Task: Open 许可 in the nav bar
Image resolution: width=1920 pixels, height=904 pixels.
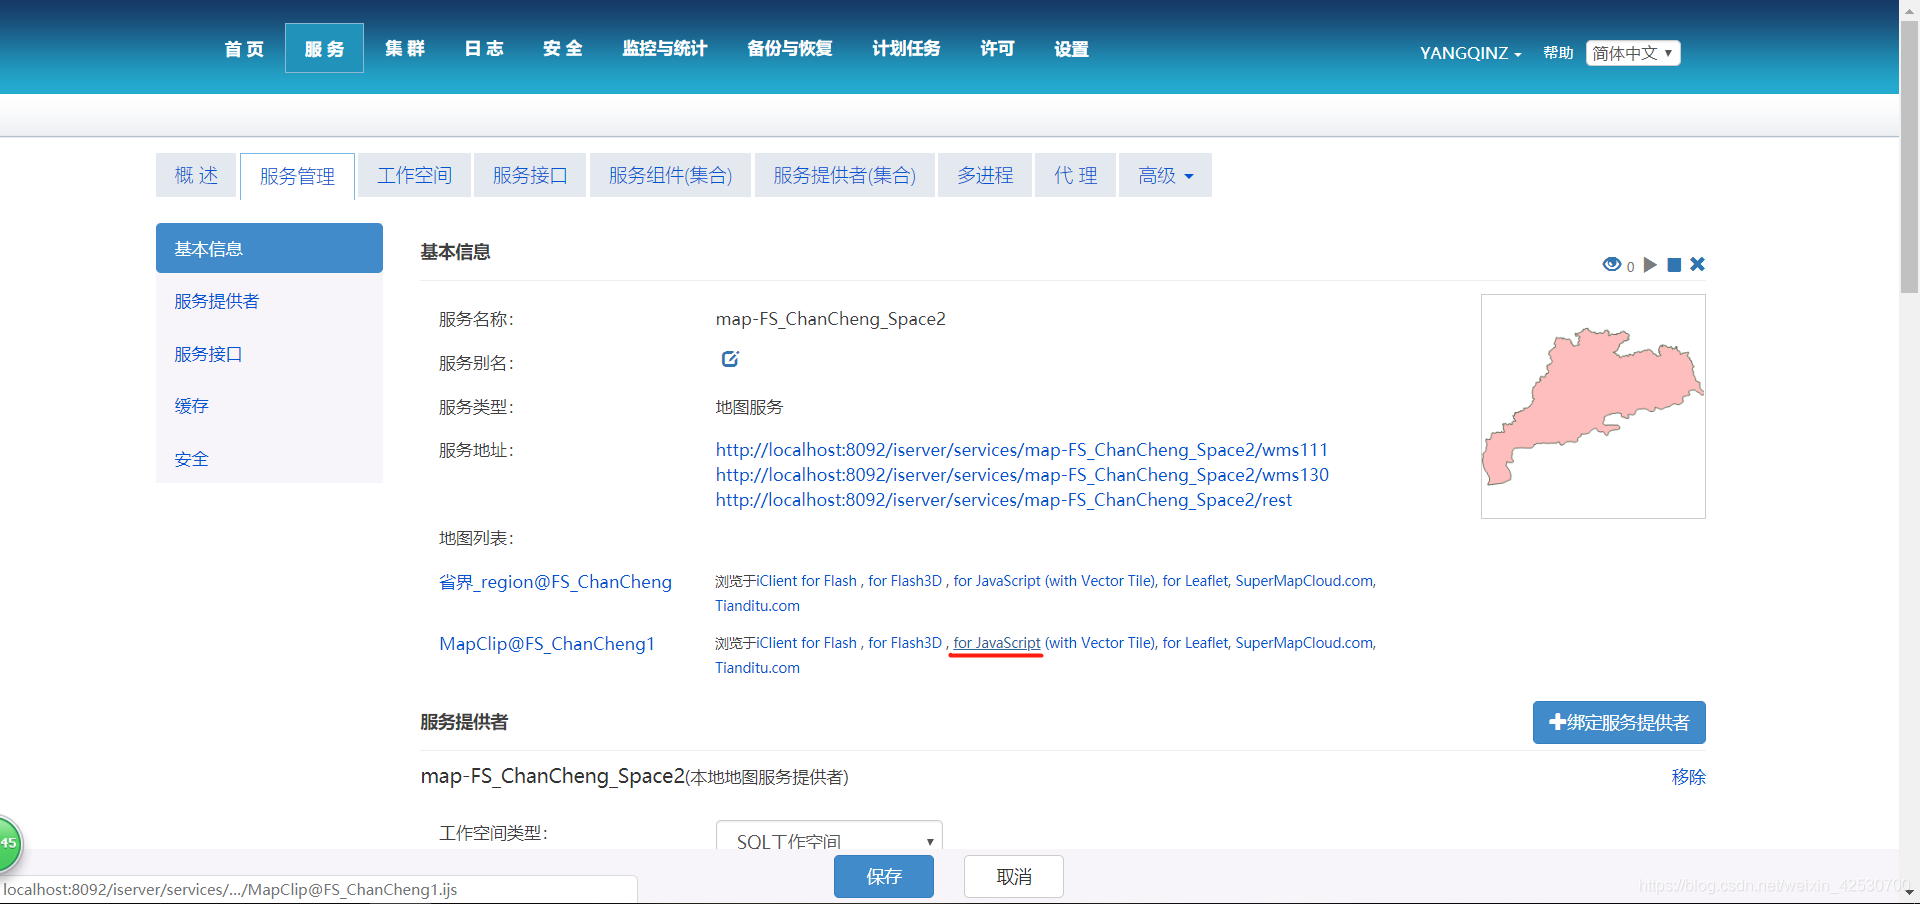Action: pos(997,48)
